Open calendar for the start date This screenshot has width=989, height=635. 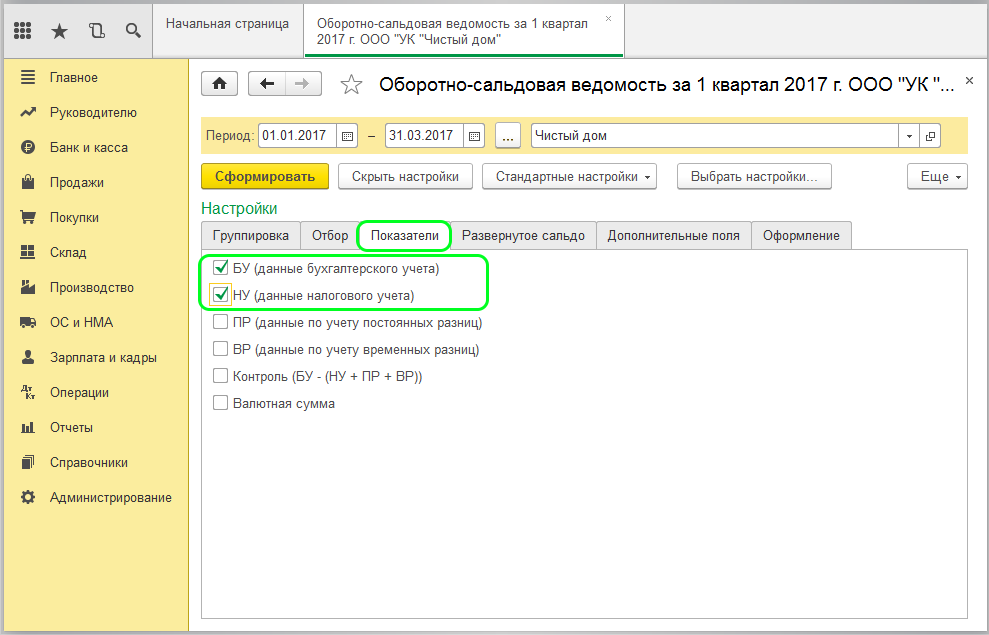tap(347, 136)
